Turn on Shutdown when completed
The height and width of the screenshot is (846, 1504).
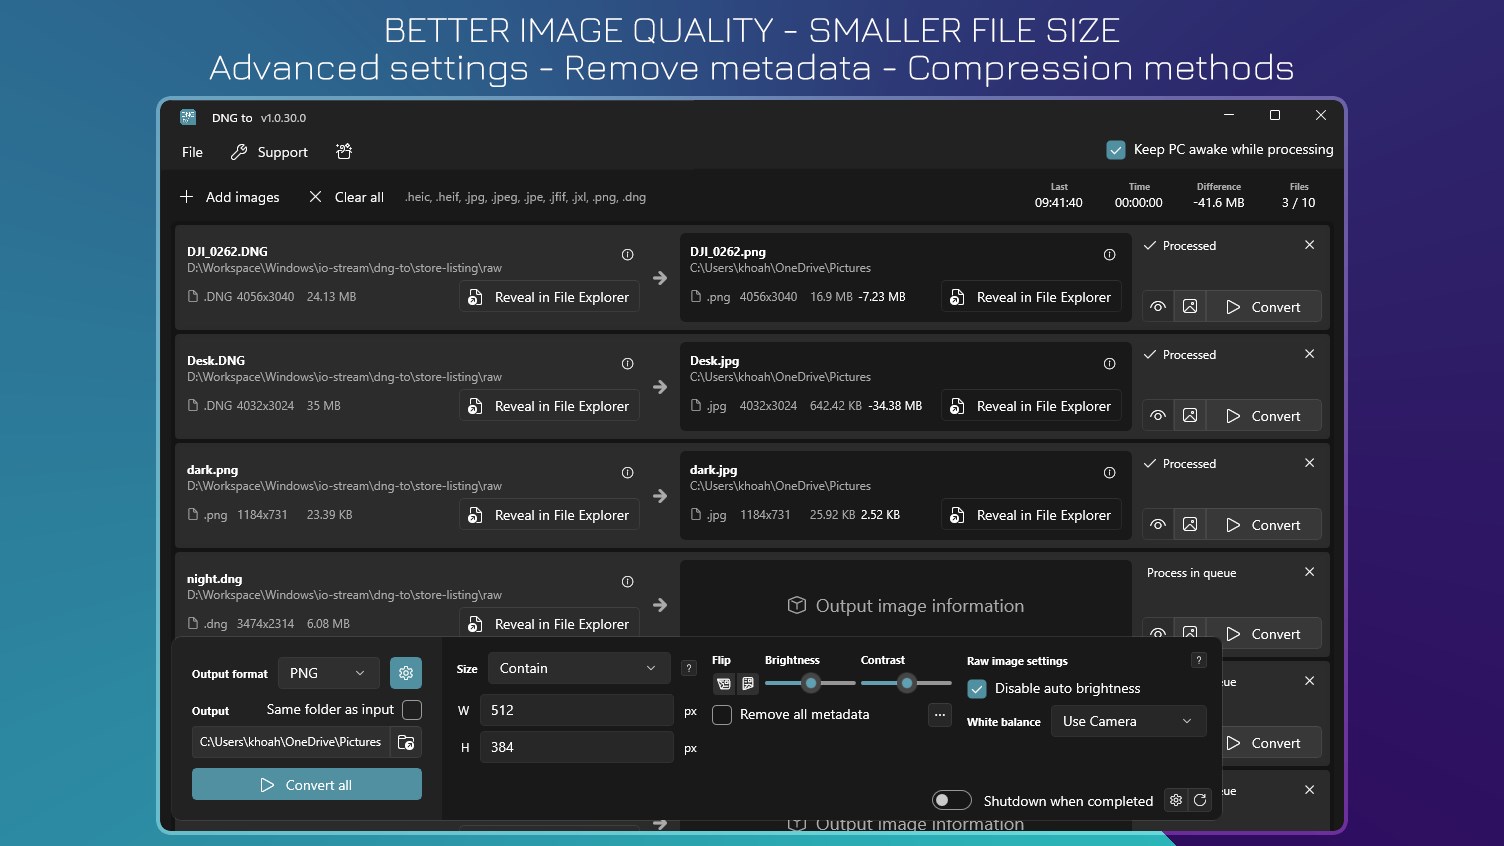point(951,800)
